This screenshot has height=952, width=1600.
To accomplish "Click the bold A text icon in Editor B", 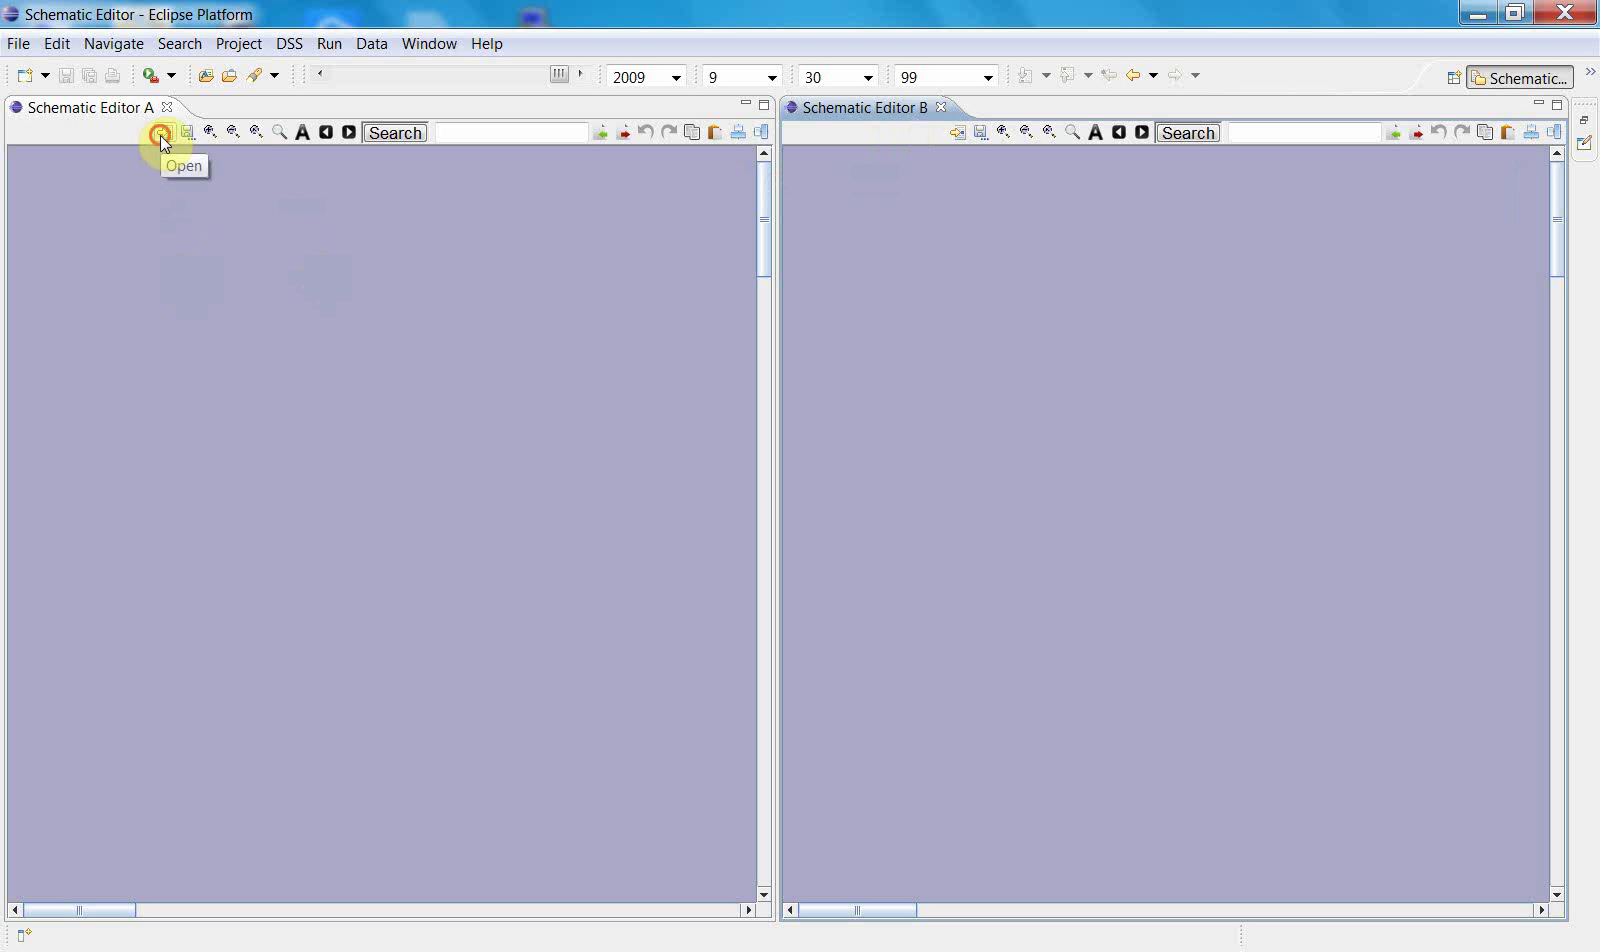I will 1095,132.
